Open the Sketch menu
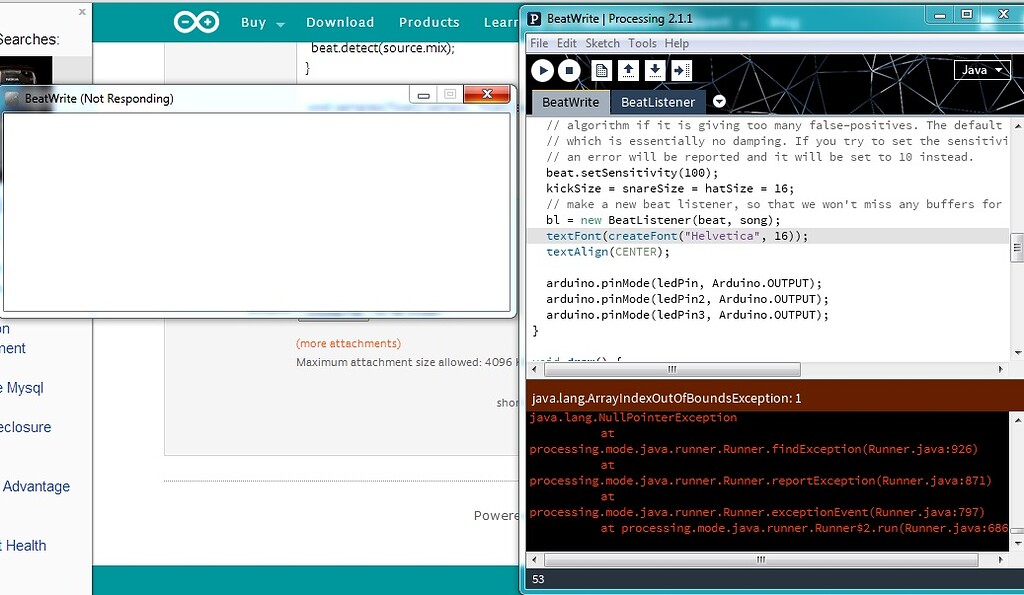The width and height of the screenshot is (1024, 595). point(602,43)
